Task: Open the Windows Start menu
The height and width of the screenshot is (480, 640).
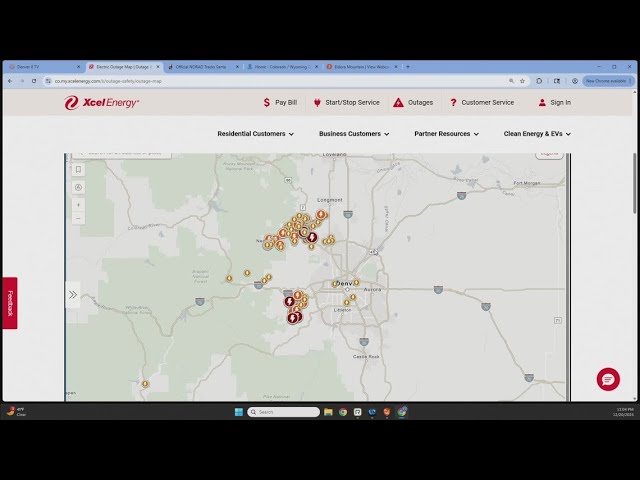Action: 239,412
